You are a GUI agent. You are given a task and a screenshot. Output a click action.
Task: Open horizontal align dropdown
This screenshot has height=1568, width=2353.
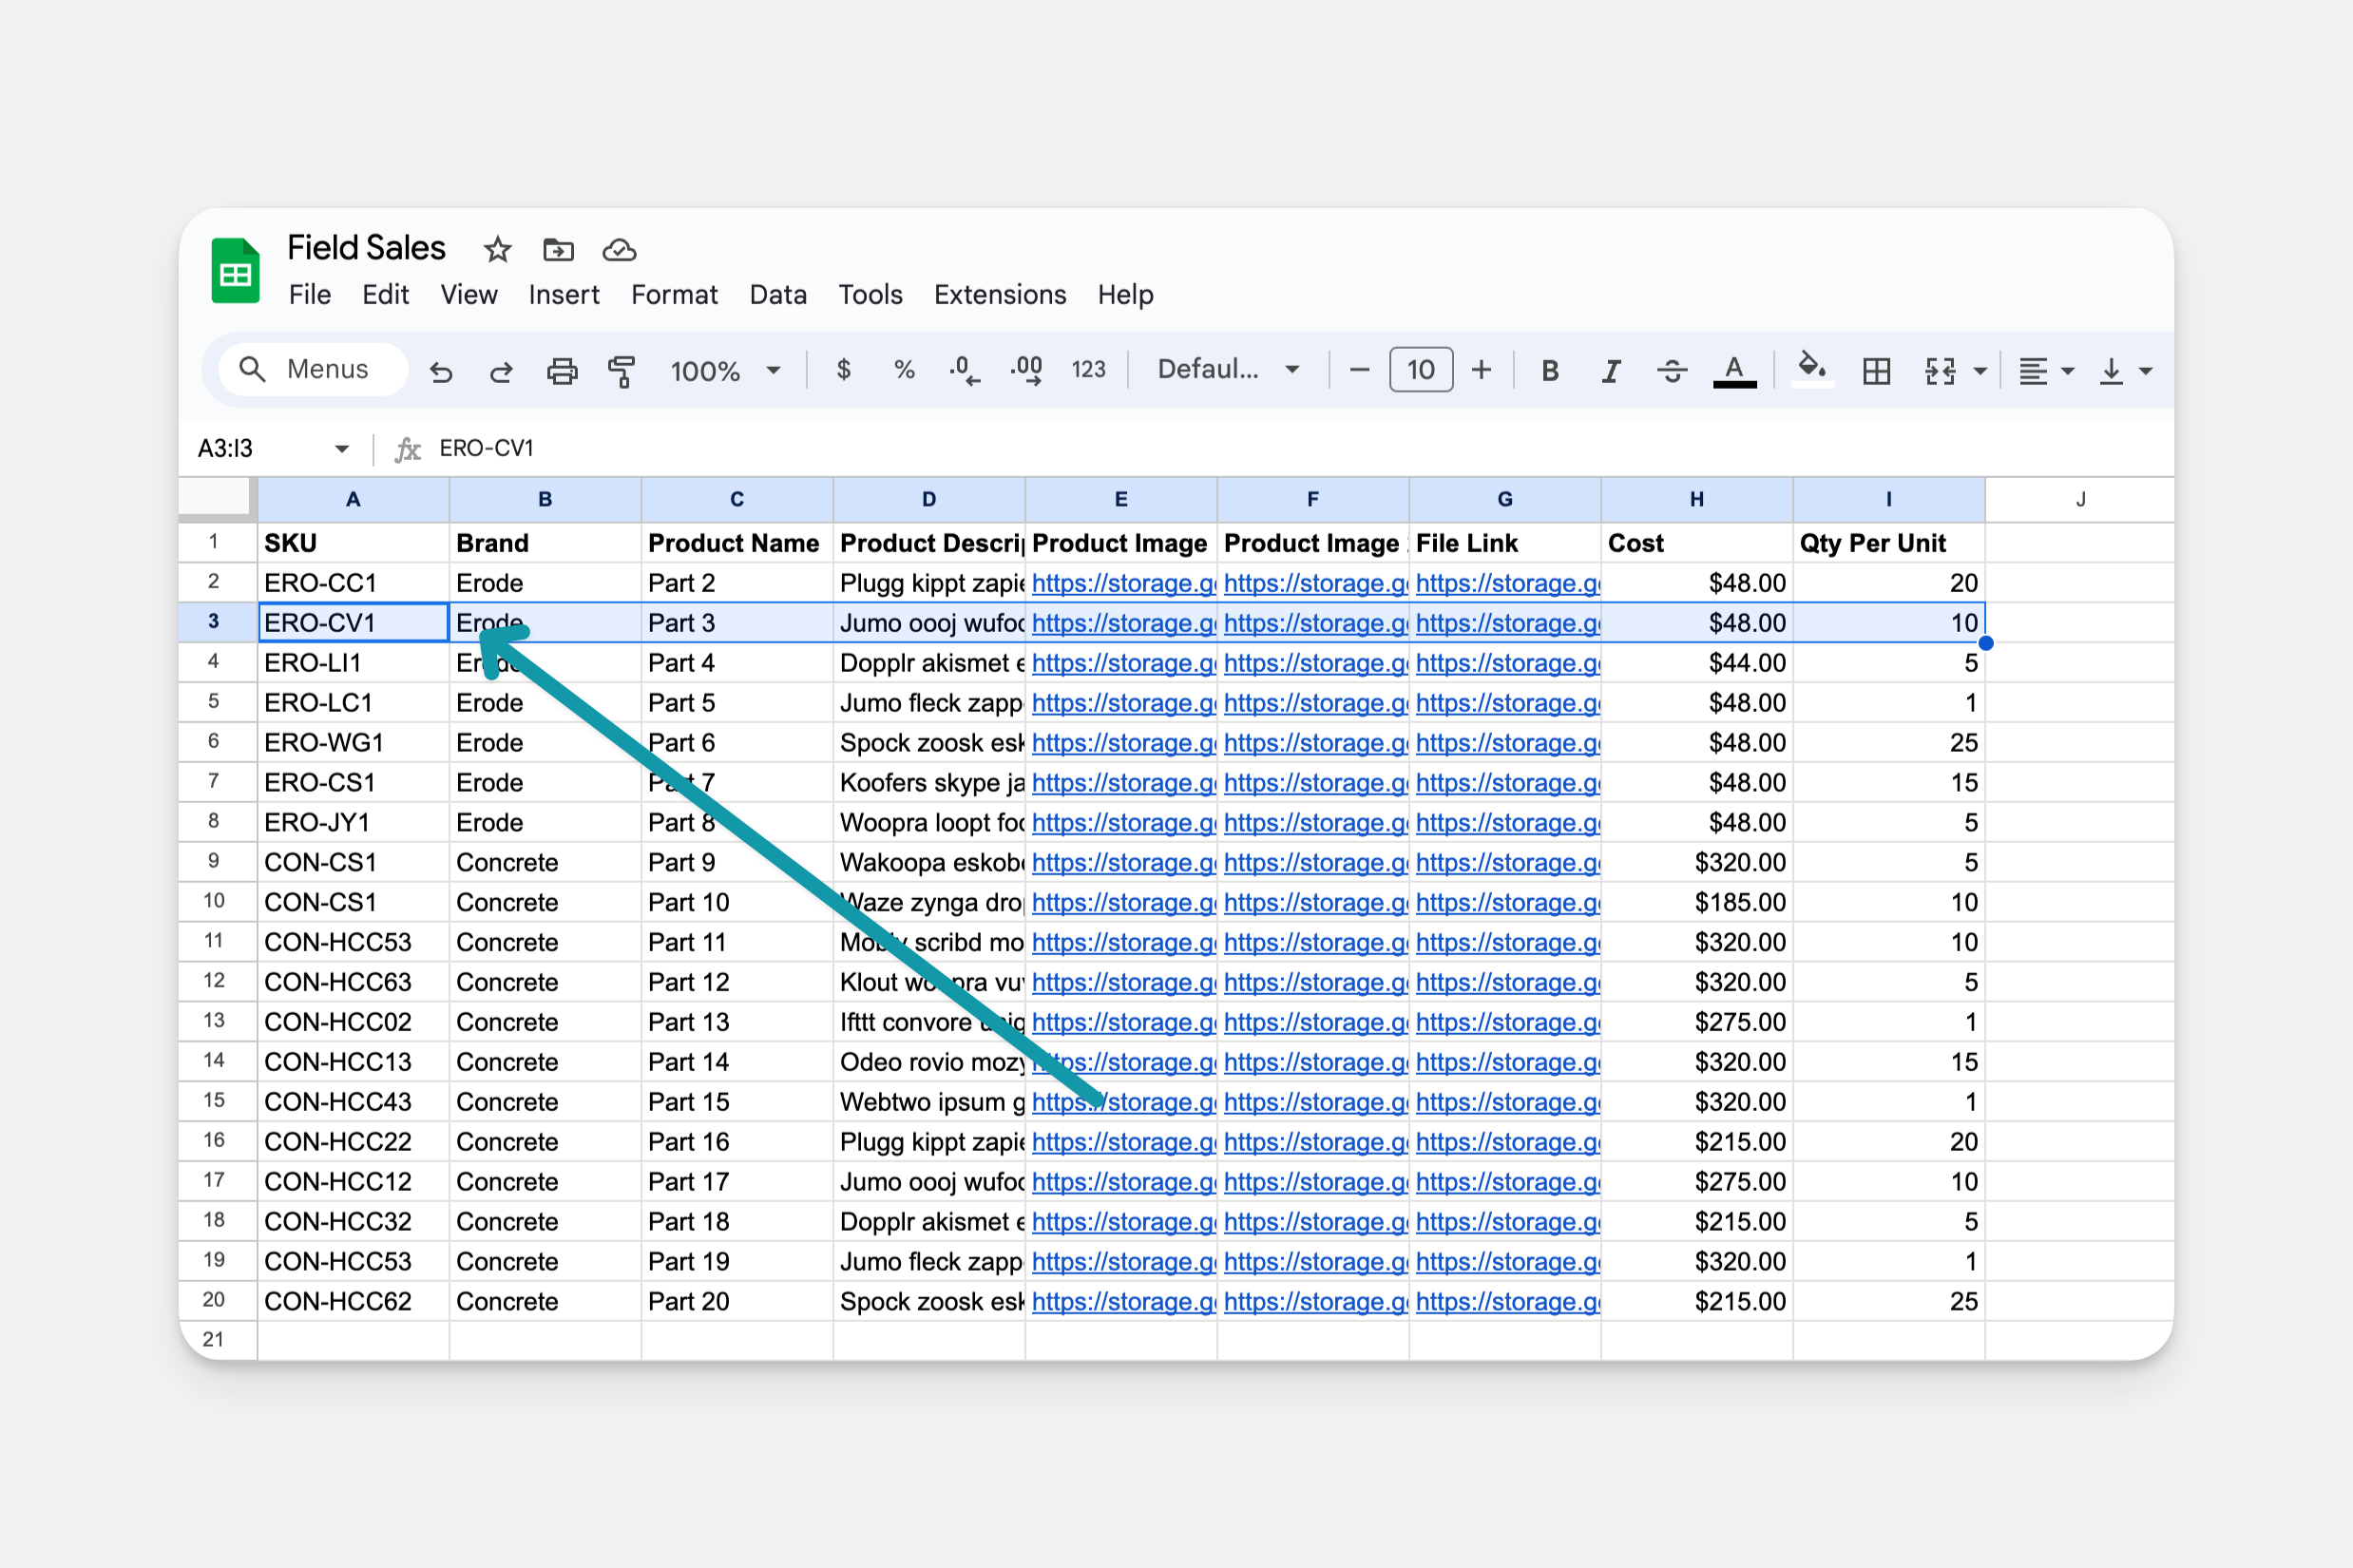[2045, 371]
